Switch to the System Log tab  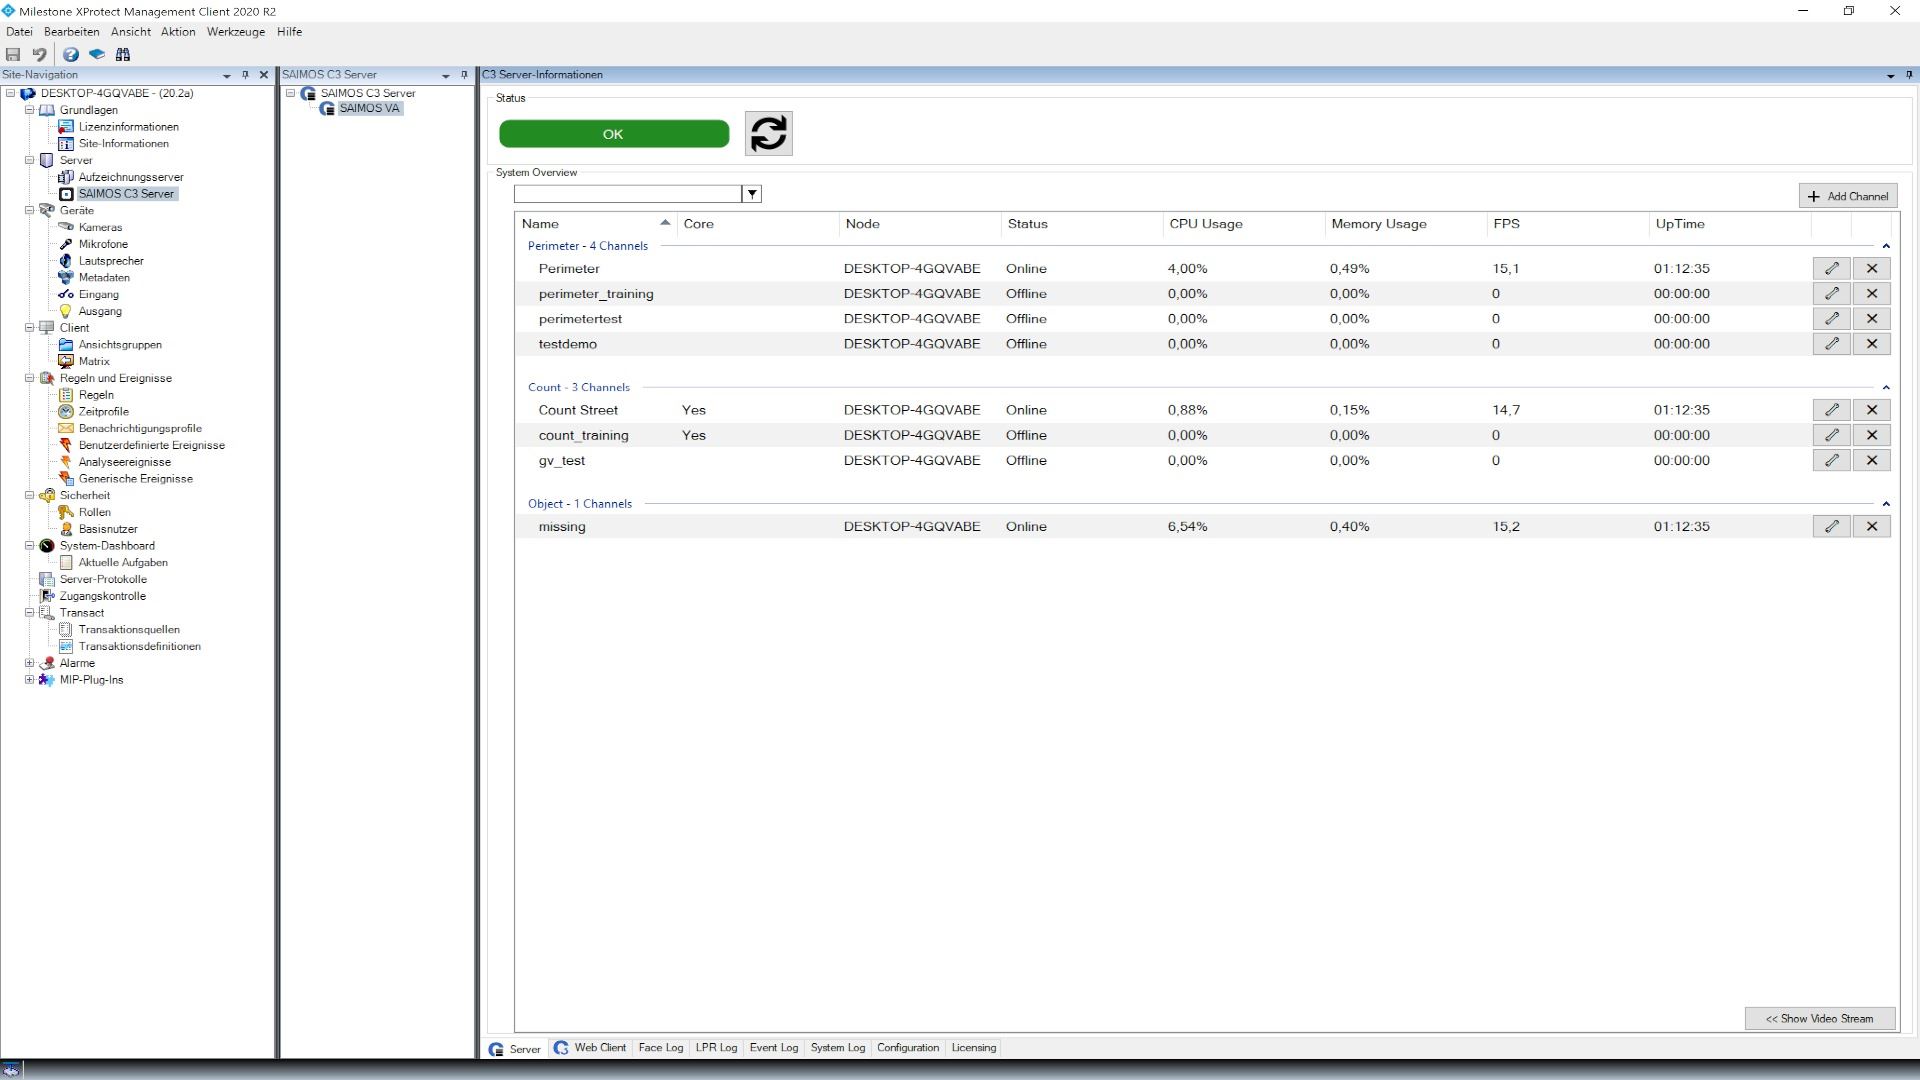[x=838, y=1048]
